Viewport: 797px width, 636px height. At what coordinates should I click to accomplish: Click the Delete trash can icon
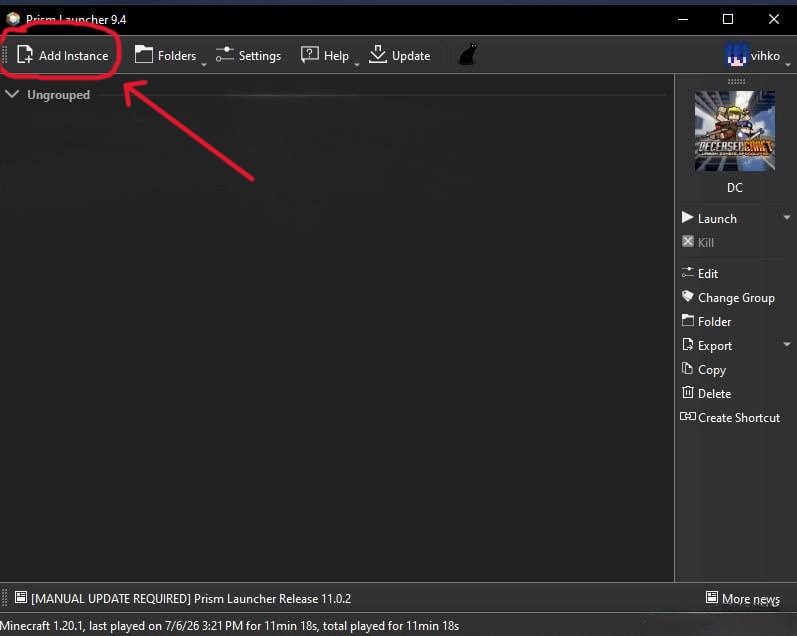pyautogui.click(x=687, y=392)
